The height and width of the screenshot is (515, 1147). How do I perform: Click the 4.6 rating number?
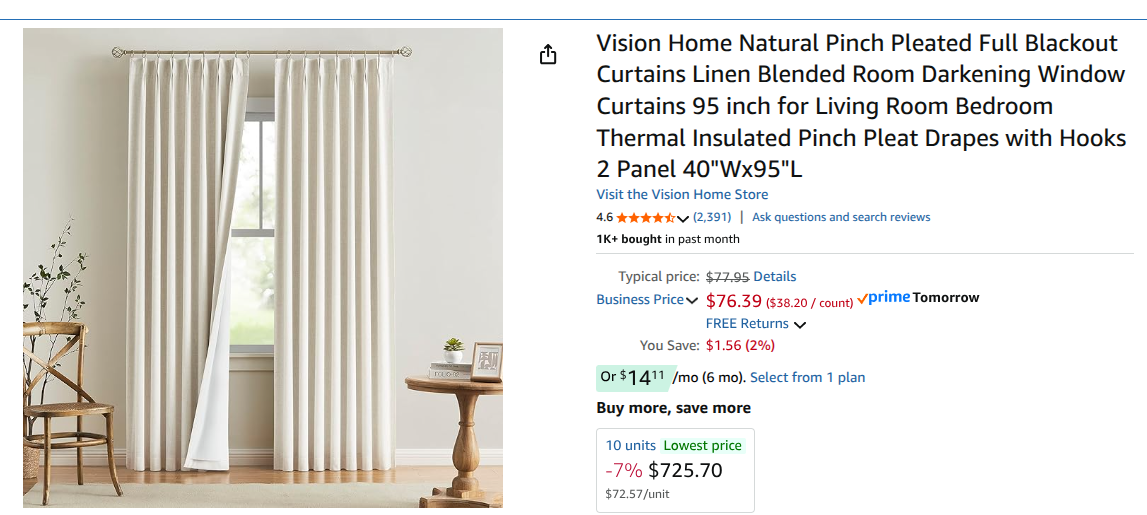click(604, 217)
